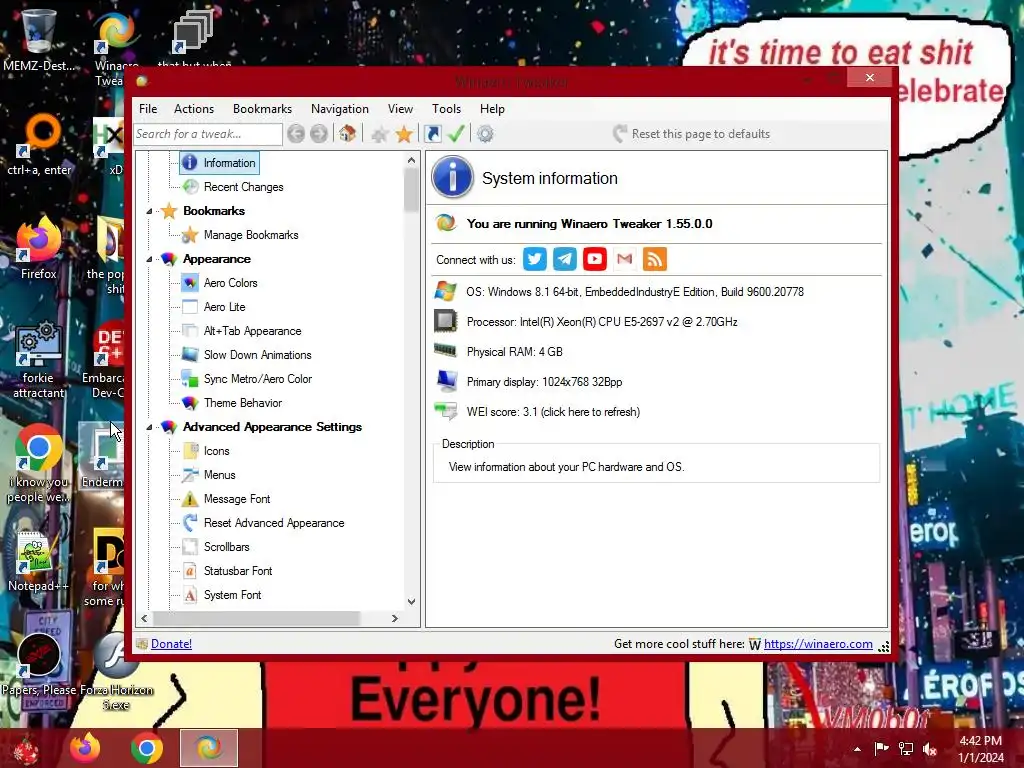Select System Font tree item
This screenshot has height=768, width=1024.
[x=232, y=595]
